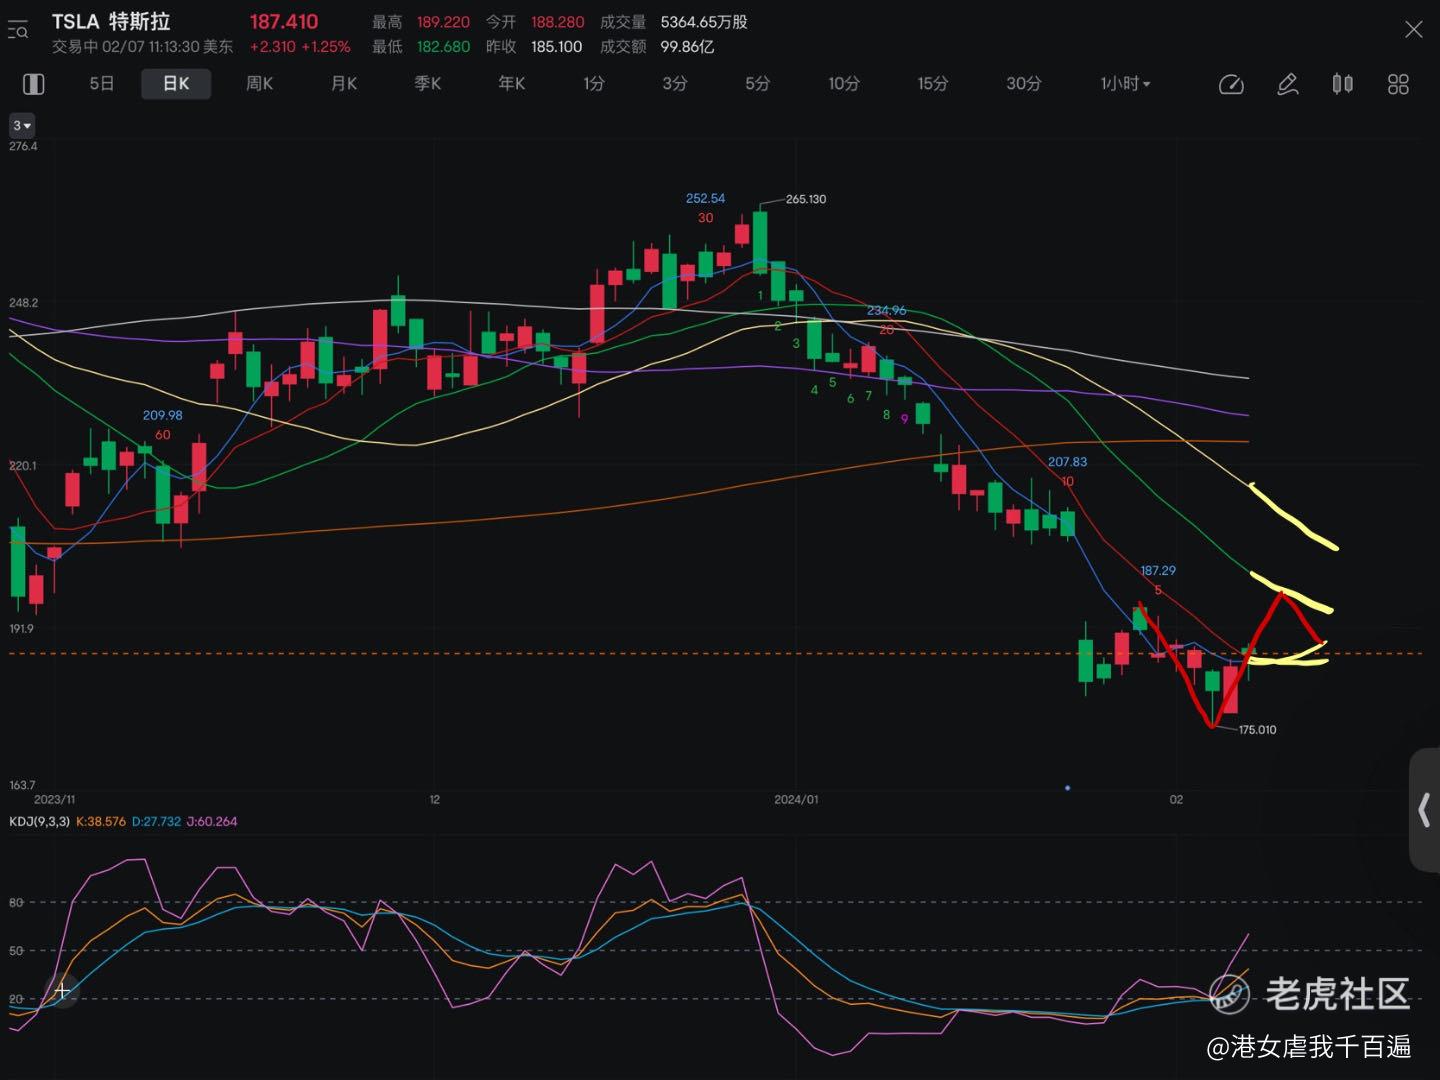
Task: Close the chart with the X icon
Action: tap(1413, 30)
